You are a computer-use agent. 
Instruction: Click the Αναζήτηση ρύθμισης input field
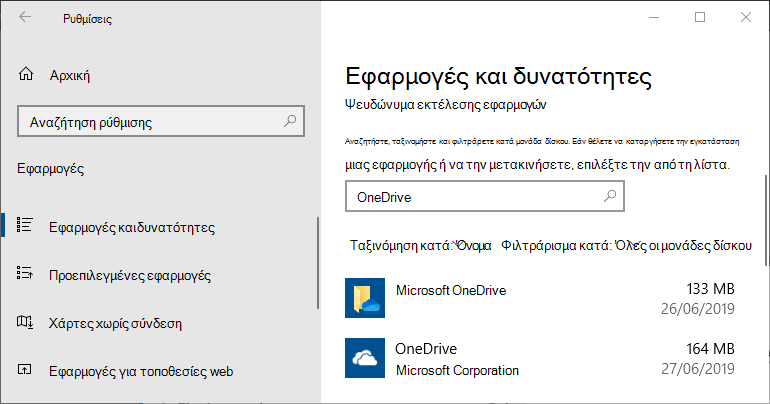pos(161,121)
